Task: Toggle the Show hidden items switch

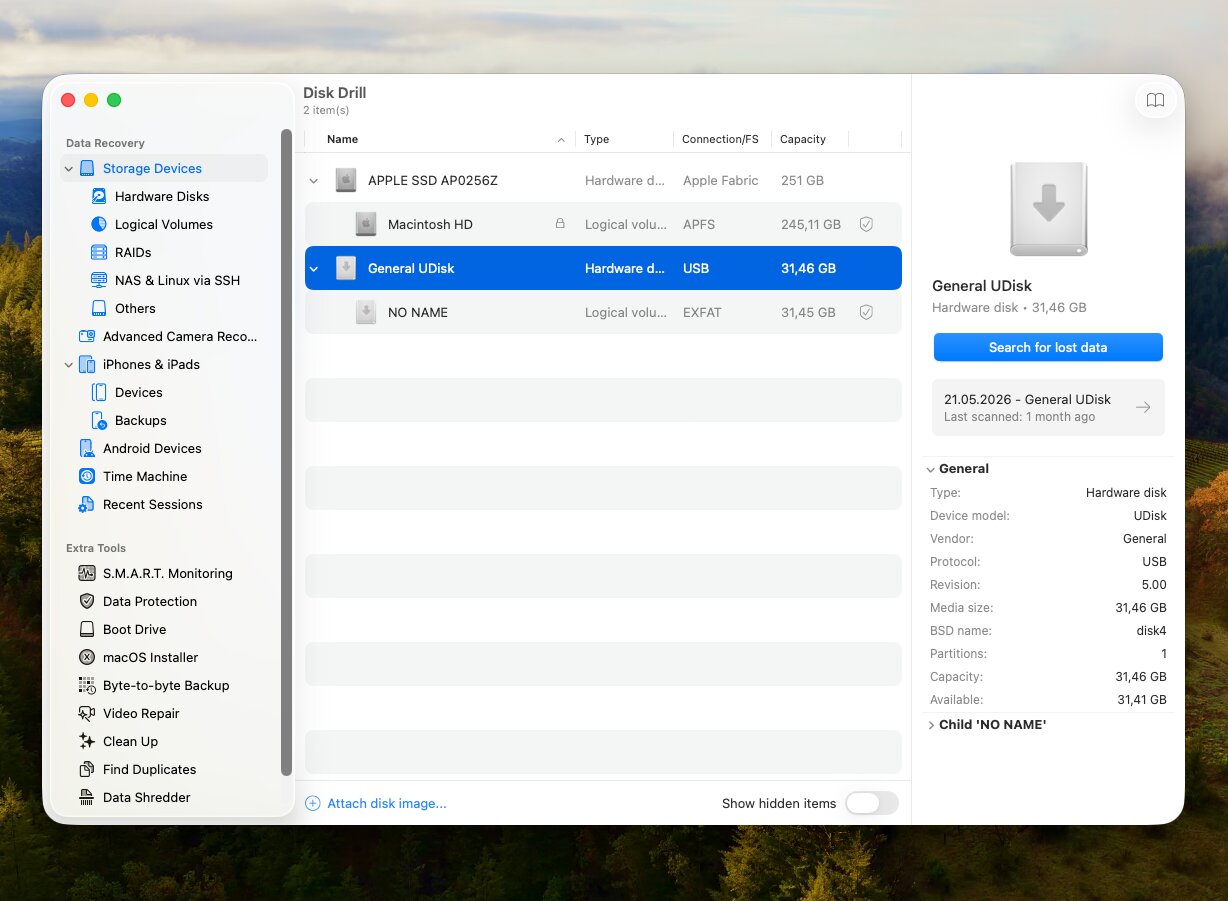Action: pos(872,803)
